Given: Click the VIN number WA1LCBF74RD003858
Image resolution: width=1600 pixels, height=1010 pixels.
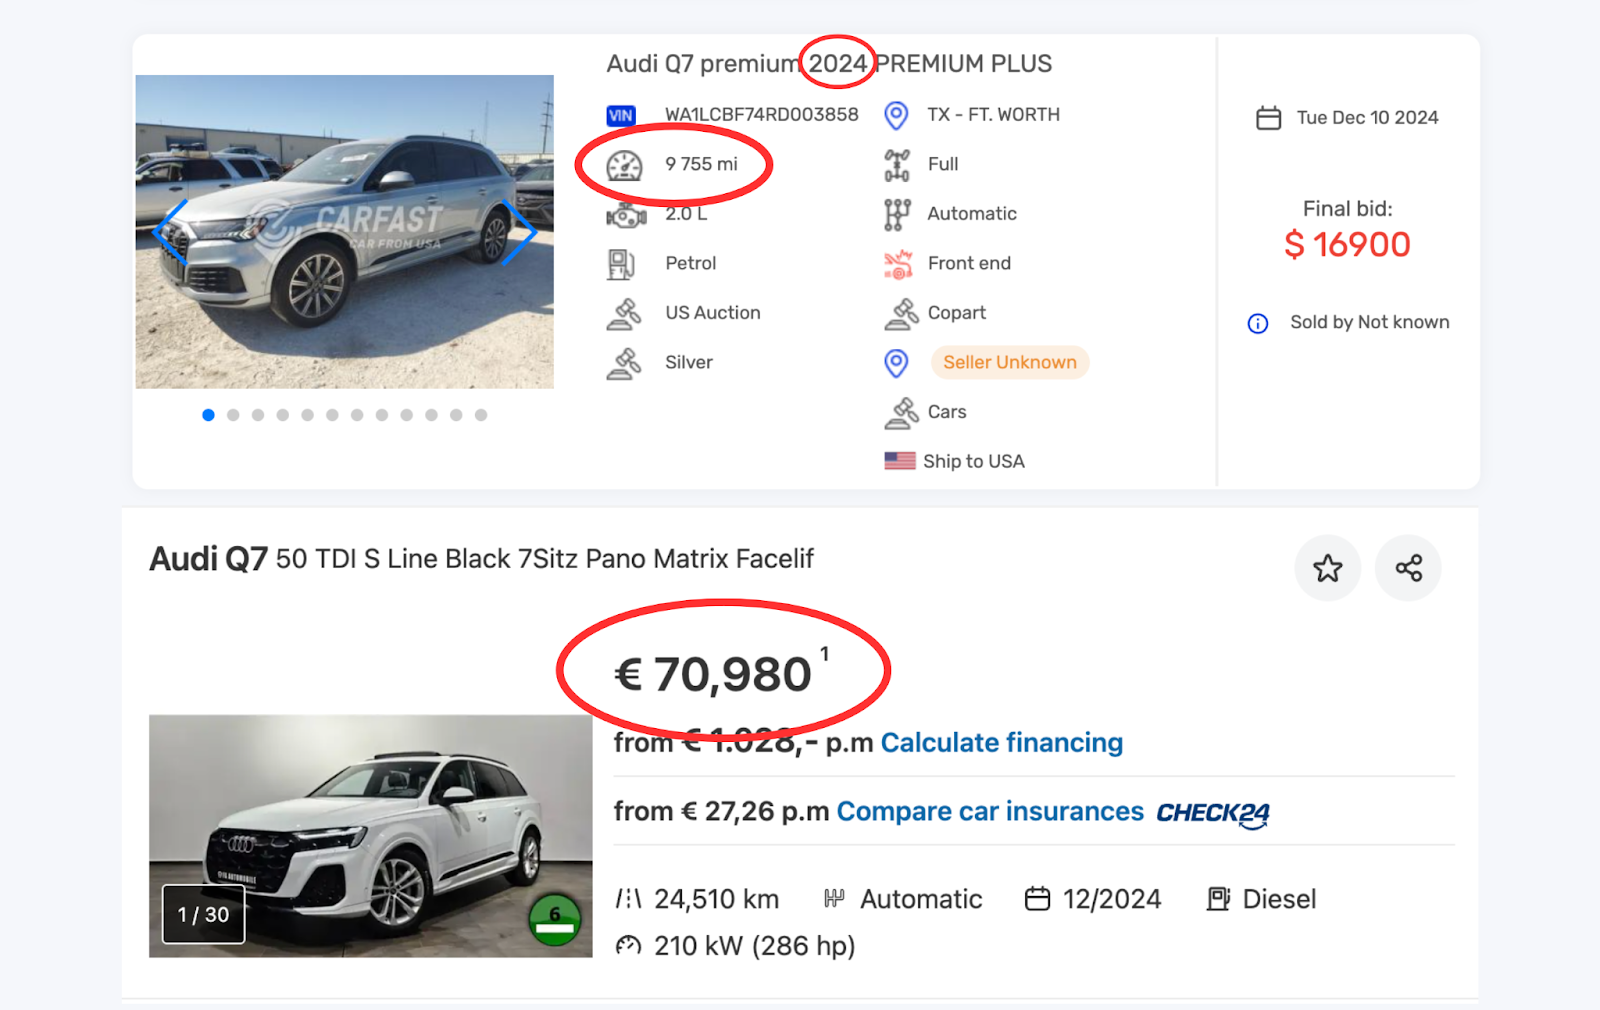Looking at the screenshot, I should (x=762, y=115).
